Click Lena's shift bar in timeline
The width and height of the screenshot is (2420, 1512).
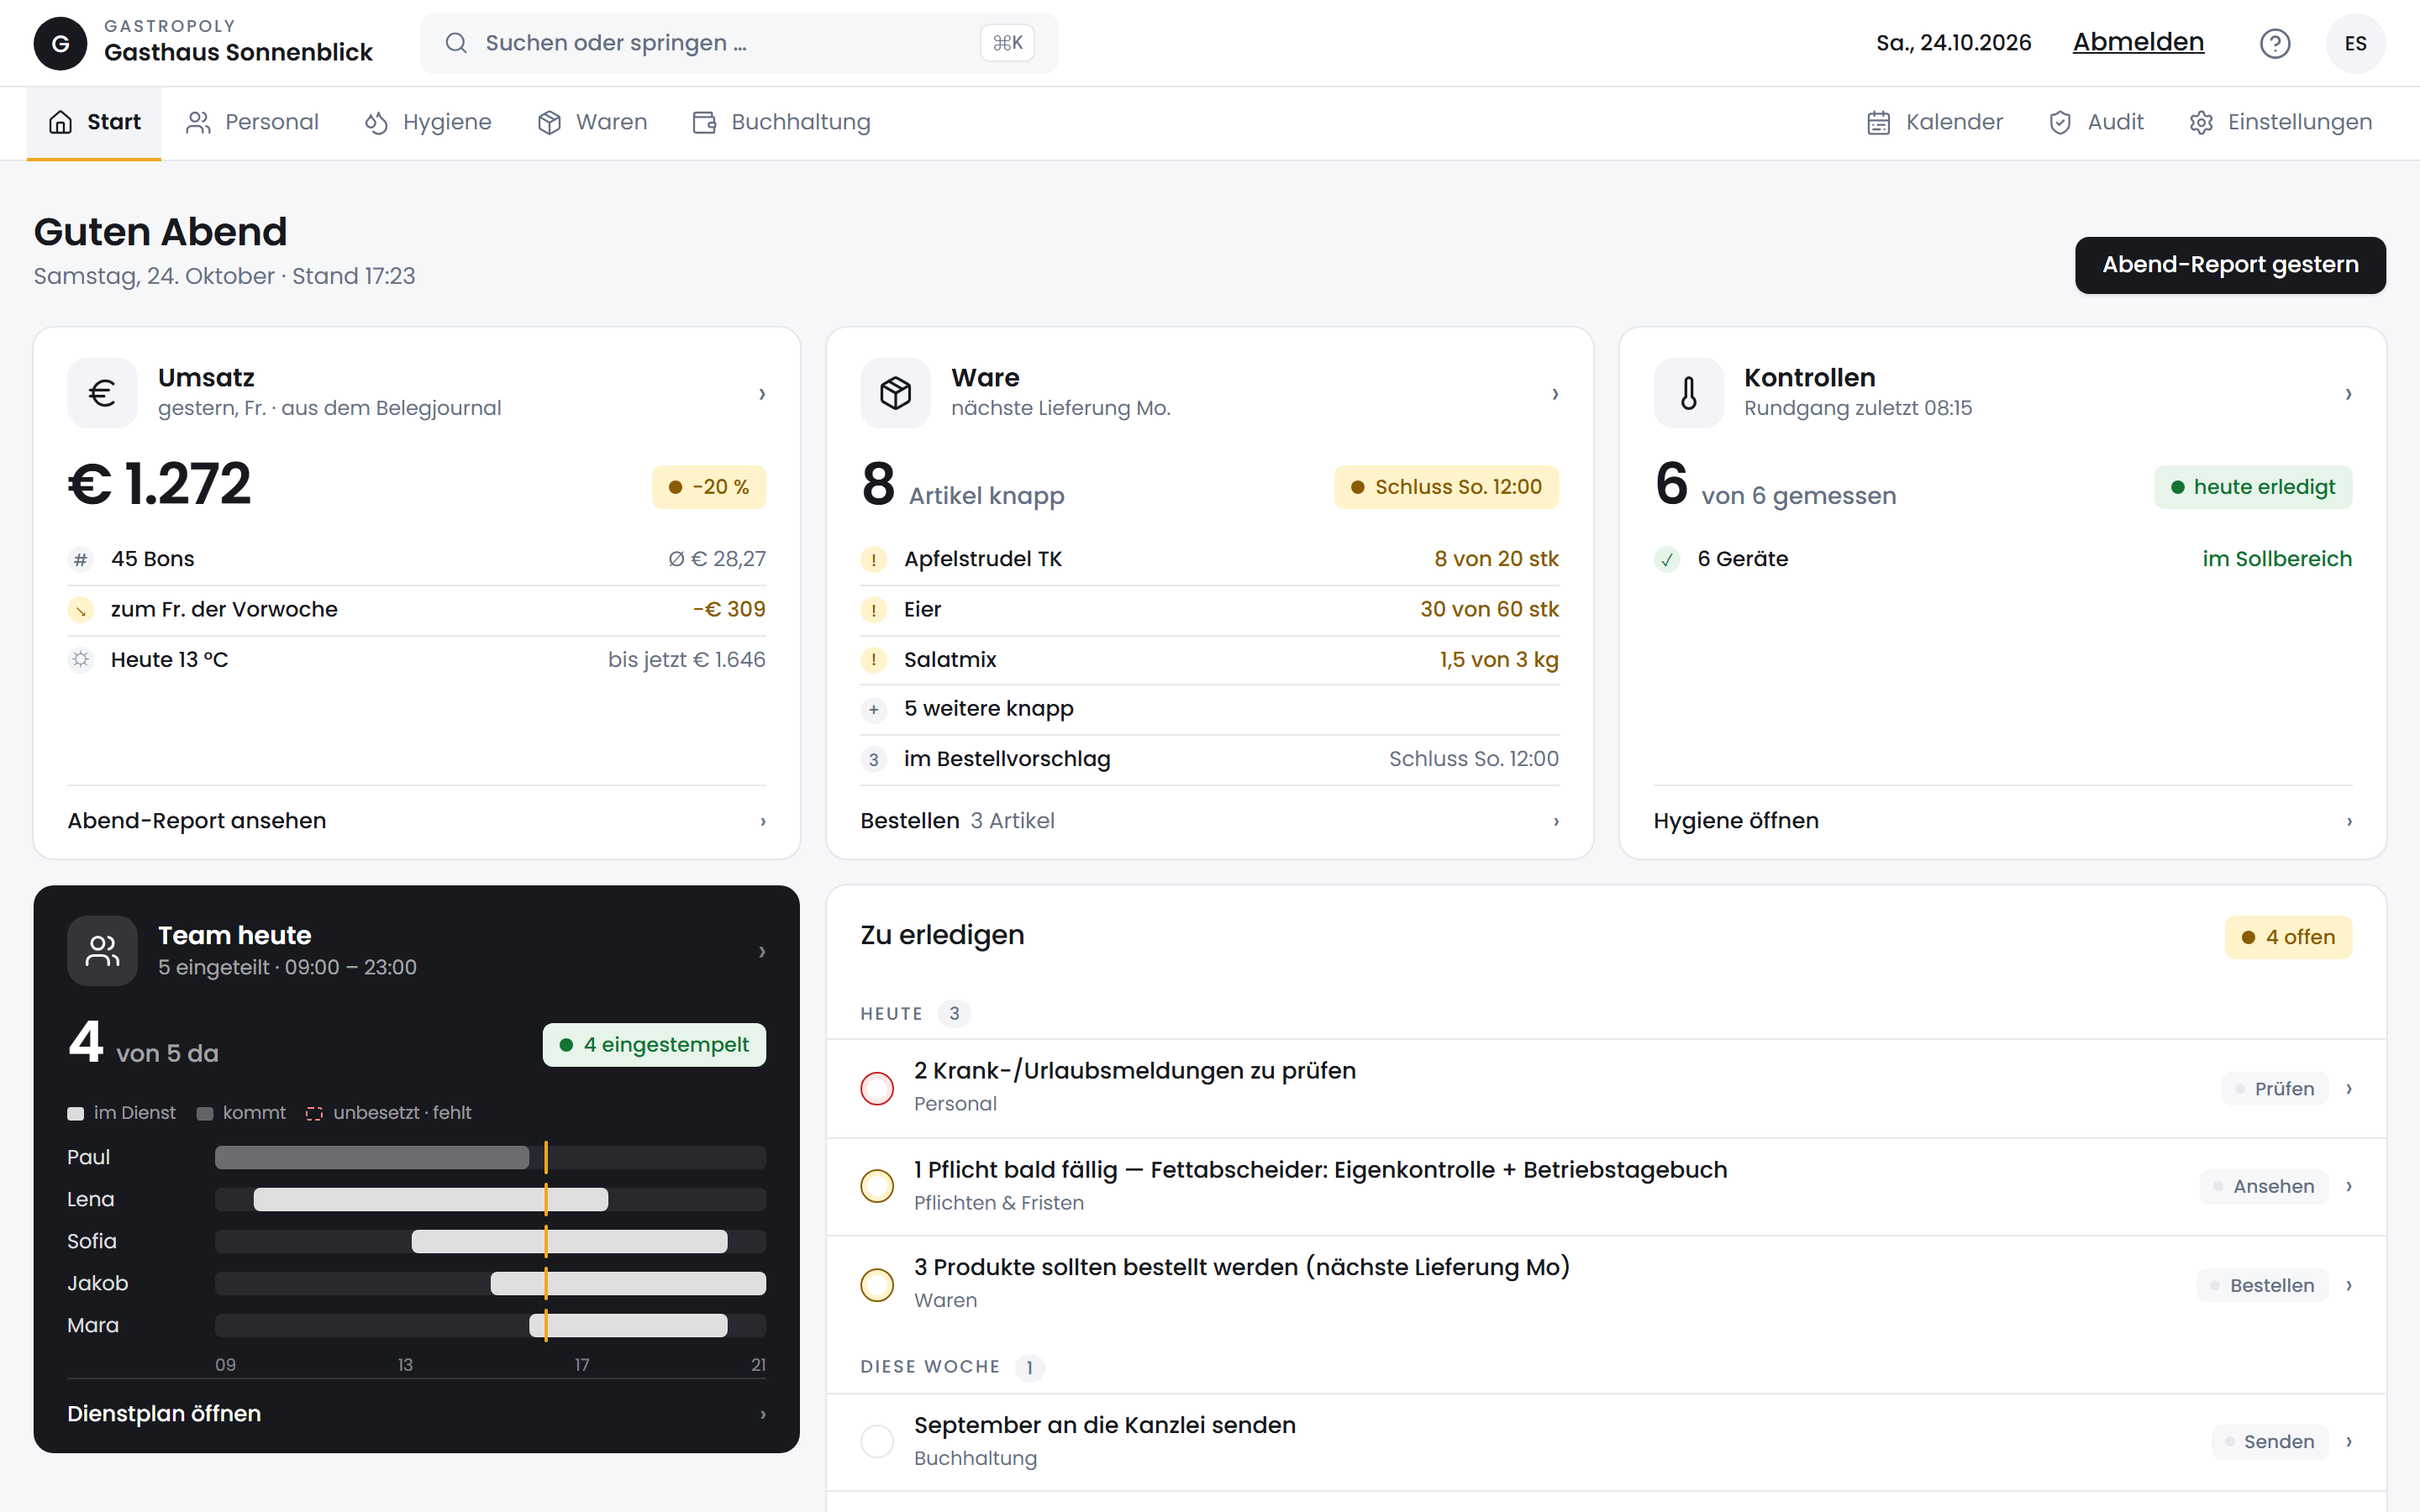[x=431, y=1200]
